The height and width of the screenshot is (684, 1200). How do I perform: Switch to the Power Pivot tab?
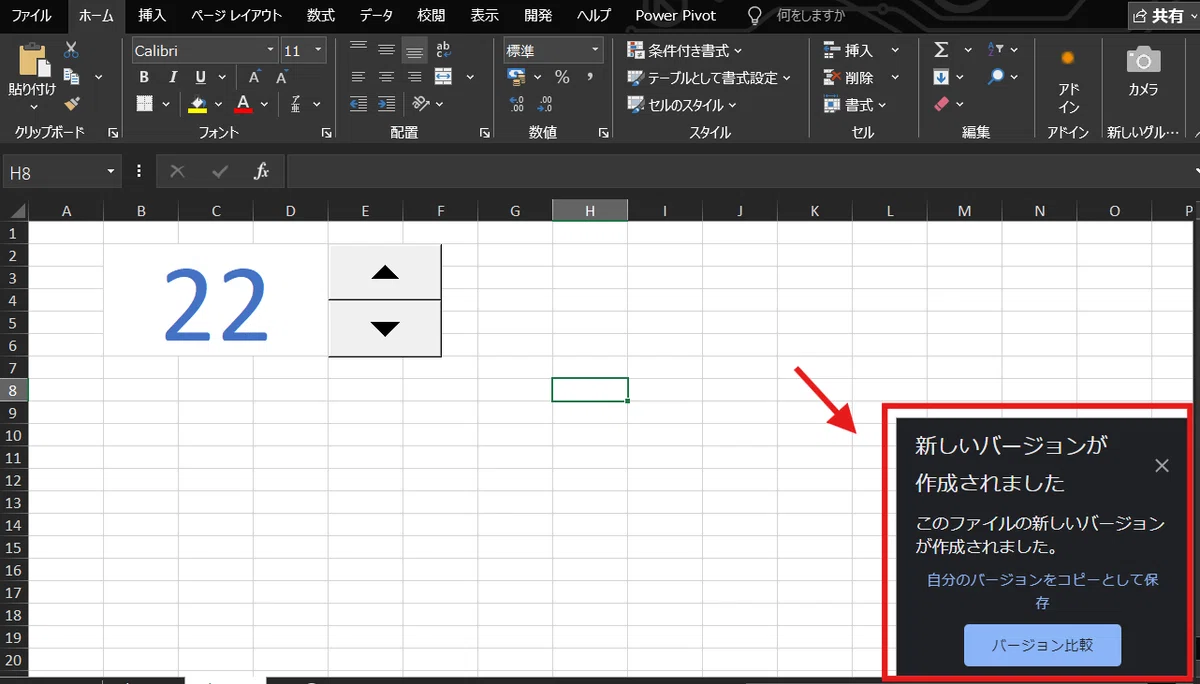pos(675,16)
